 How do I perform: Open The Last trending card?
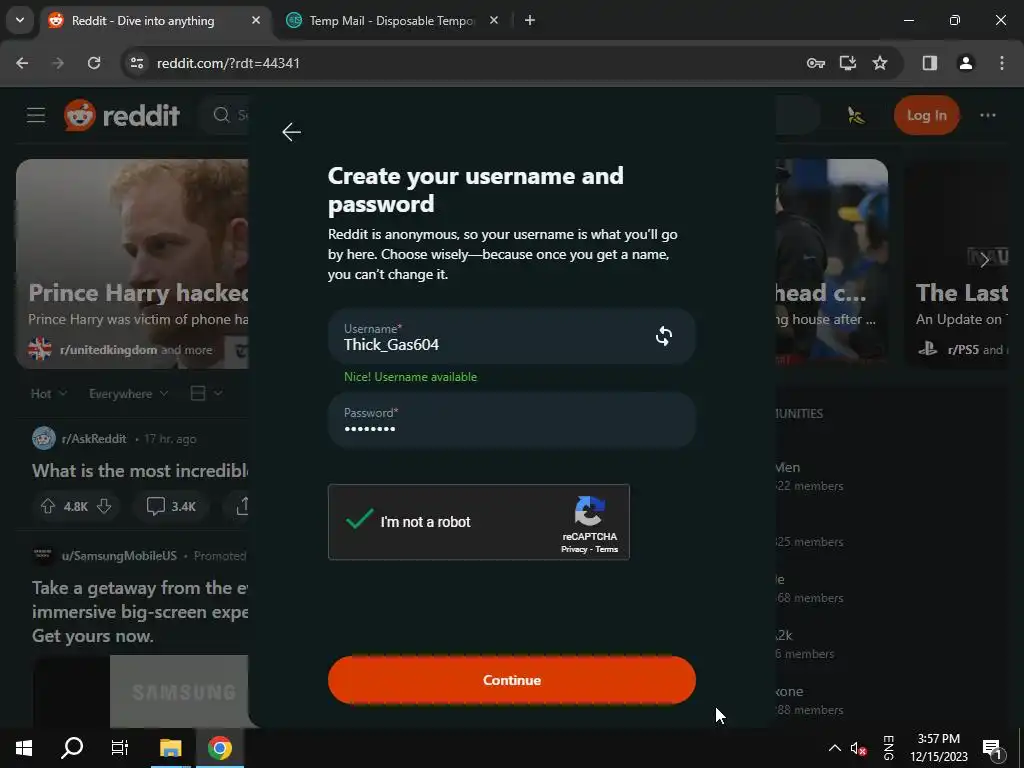pyautogui.click(x=956, y=264)
